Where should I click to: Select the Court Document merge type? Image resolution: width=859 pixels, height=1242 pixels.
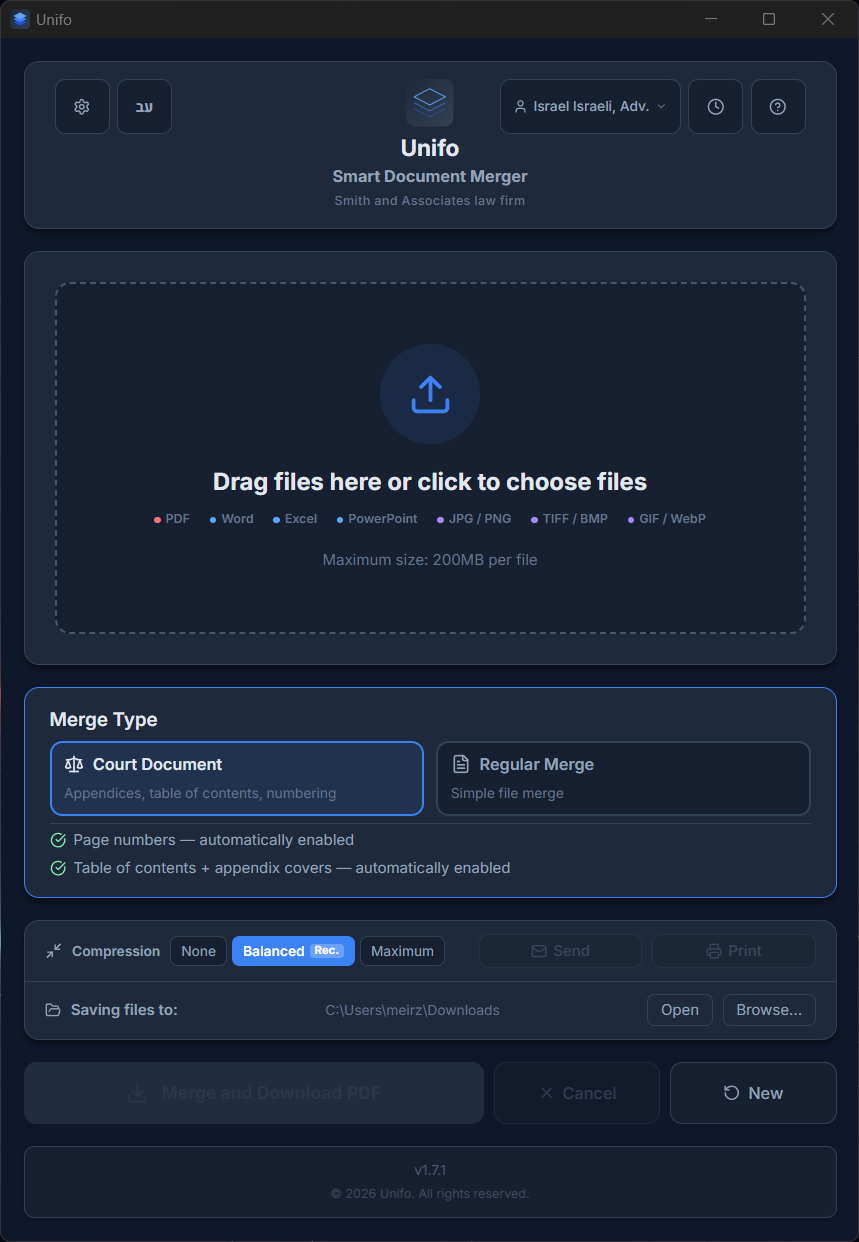tap(237, 778)
